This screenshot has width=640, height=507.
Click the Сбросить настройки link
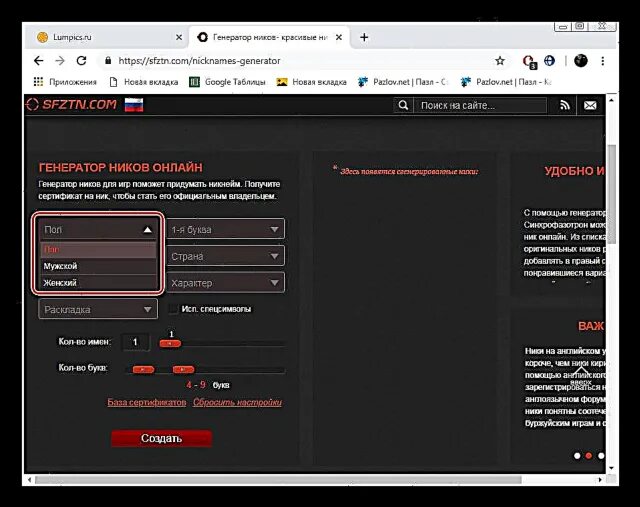point(237,402)
